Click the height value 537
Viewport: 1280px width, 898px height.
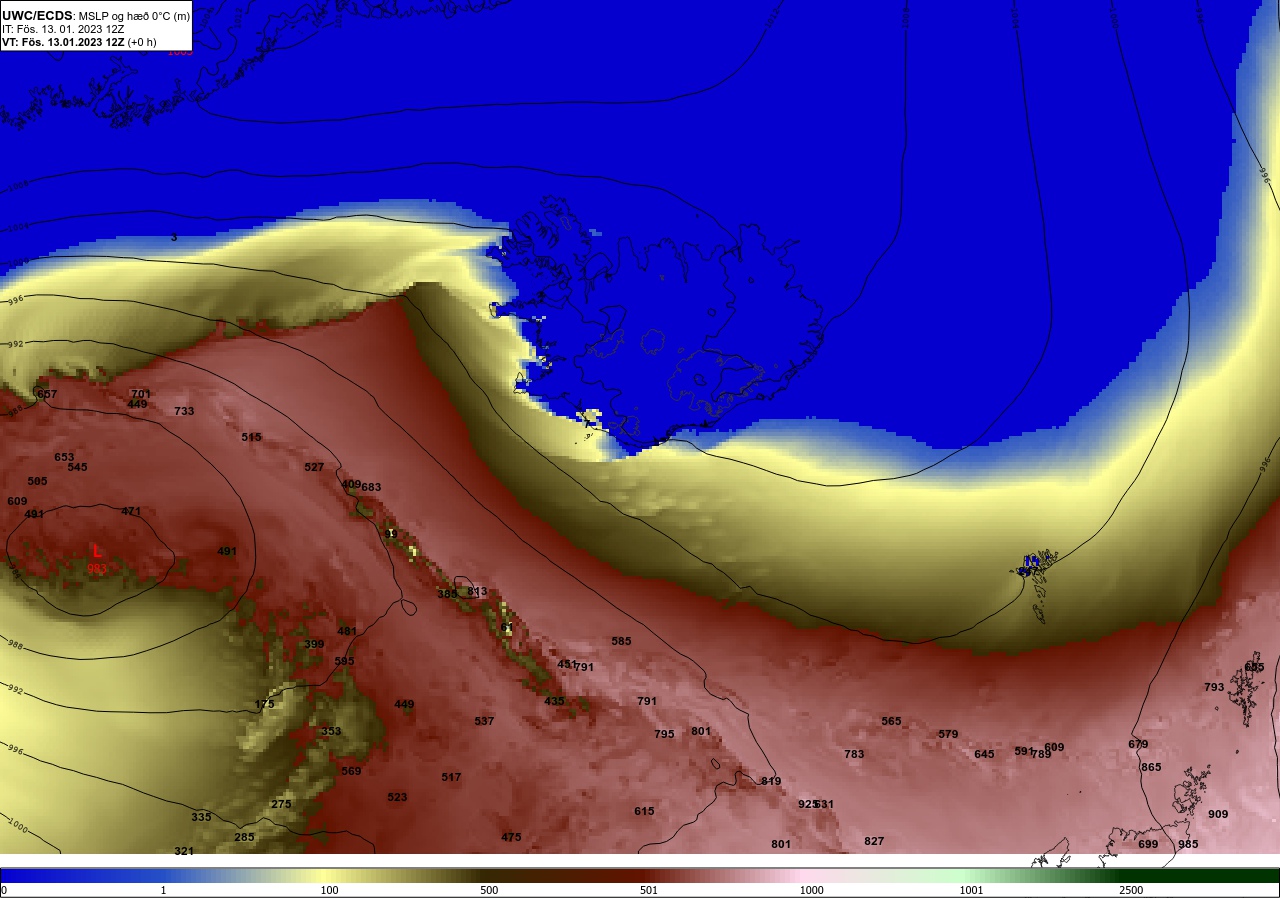click(484, 721)
